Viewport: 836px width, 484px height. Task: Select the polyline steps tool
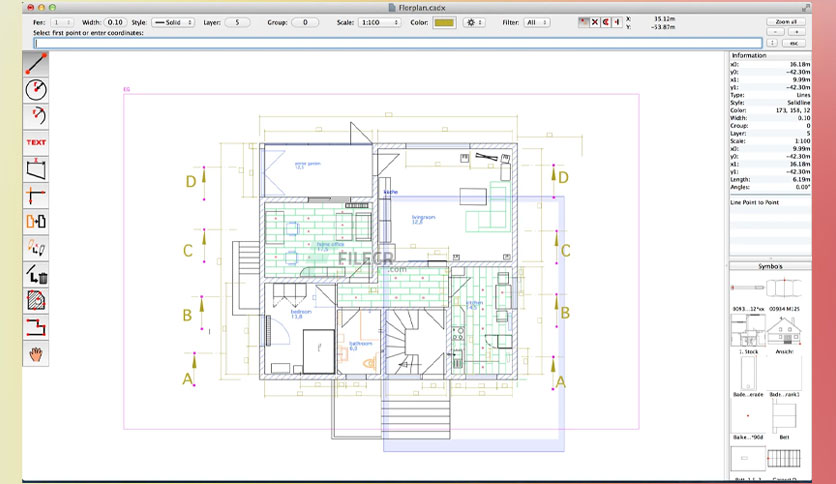[36, 327]
